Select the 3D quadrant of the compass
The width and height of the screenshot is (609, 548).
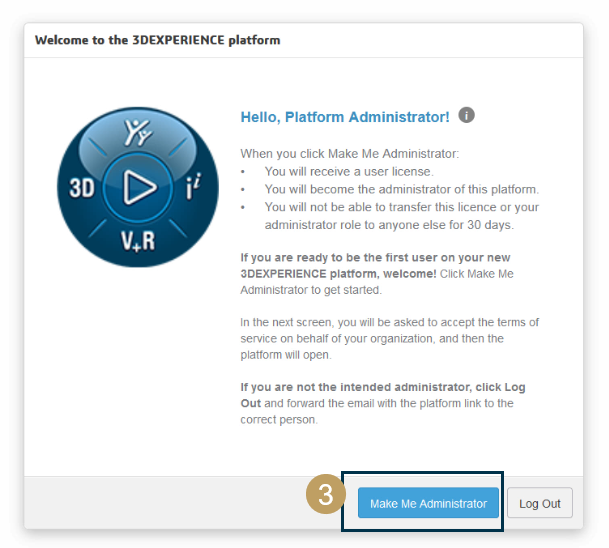pyautogui.click(x=82, y=188)
